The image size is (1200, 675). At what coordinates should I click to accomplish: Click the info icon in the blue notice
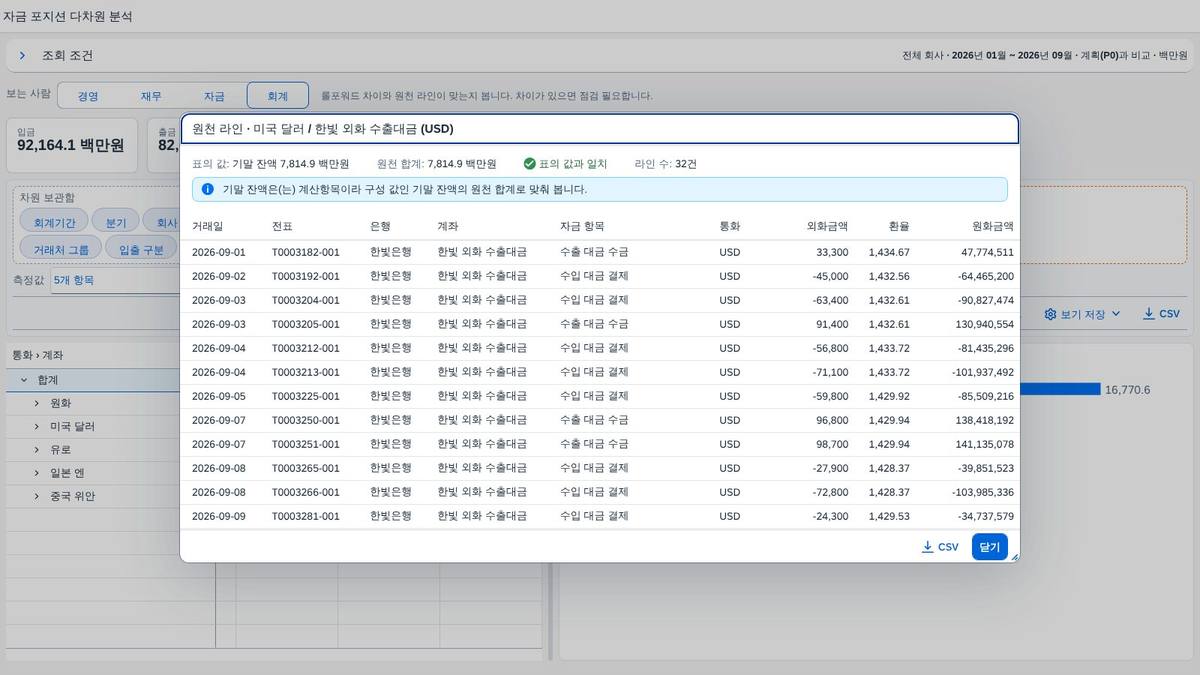point(207,189)
